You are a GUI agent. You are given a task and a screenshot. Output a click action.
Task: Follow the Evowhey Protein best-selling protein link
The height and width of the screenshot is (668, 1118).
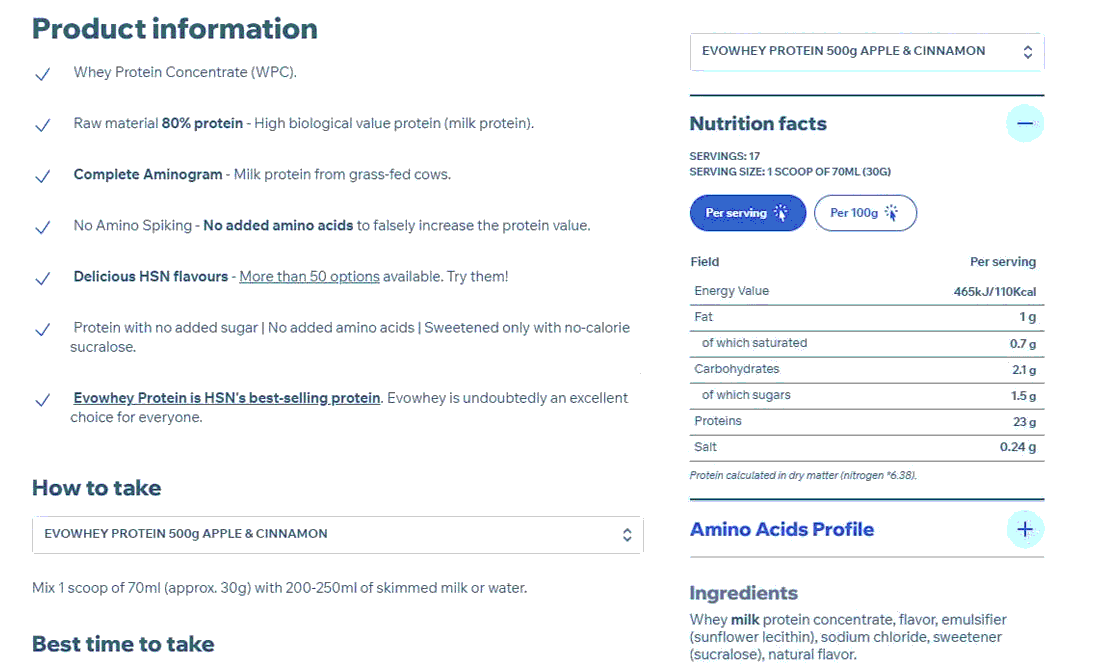point(227,398)
